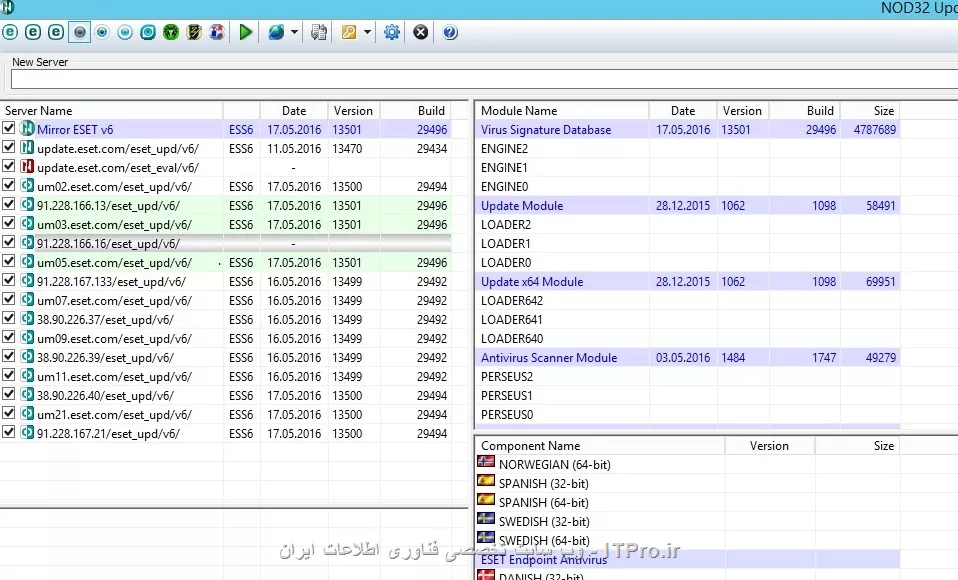Select the um09.eset.com/eset_upd/v6/ server row
The width and height of the screenshot is (958, 580).
pos(226,339)
